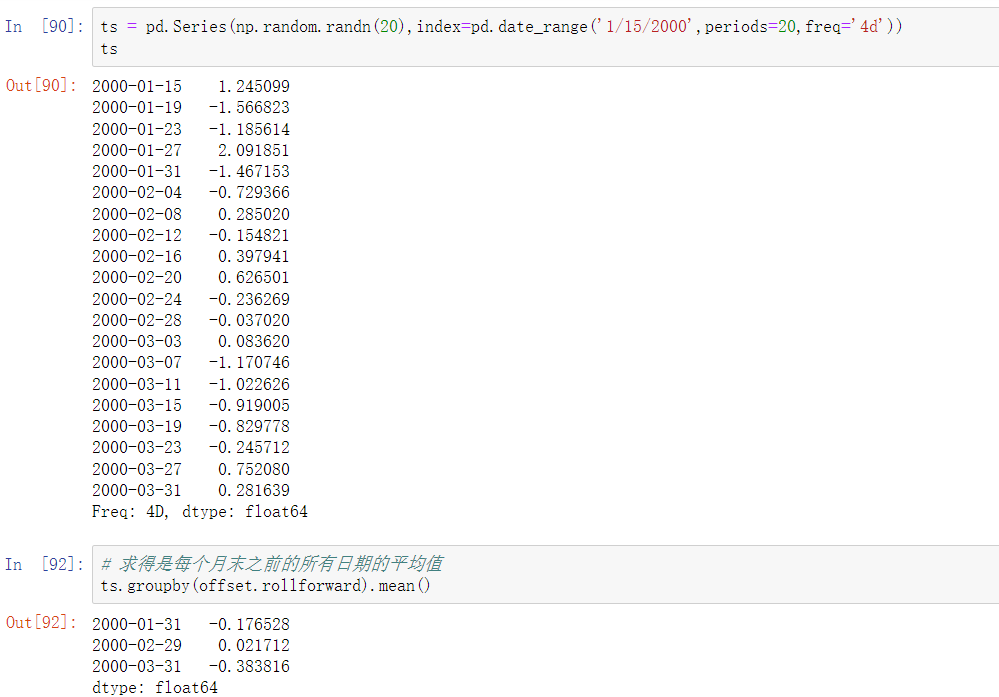Click output row 2000-02-24 value -0.236269

point(191,299)
